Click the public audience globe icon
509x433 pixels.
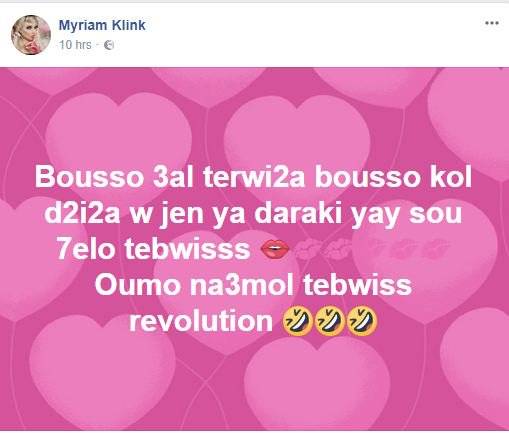pyautogui.click(x=109, y=45)
